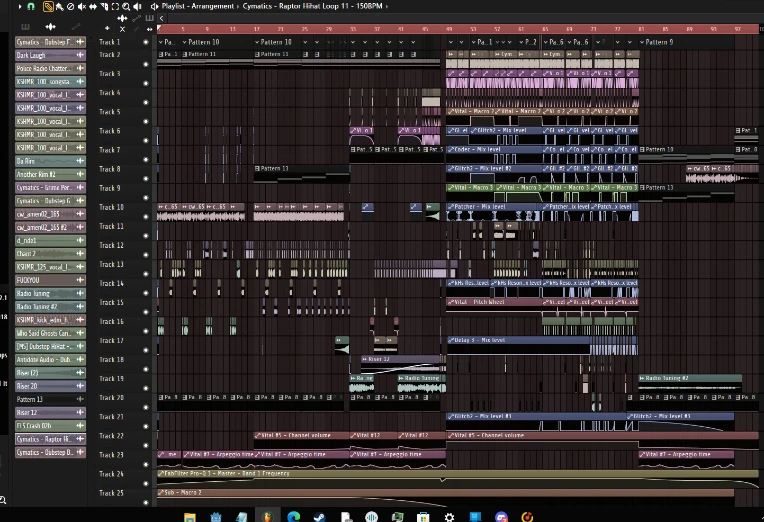This screenshot has height=522, width=764.
Task: Select the Delete tool
Action: [71, 6]
